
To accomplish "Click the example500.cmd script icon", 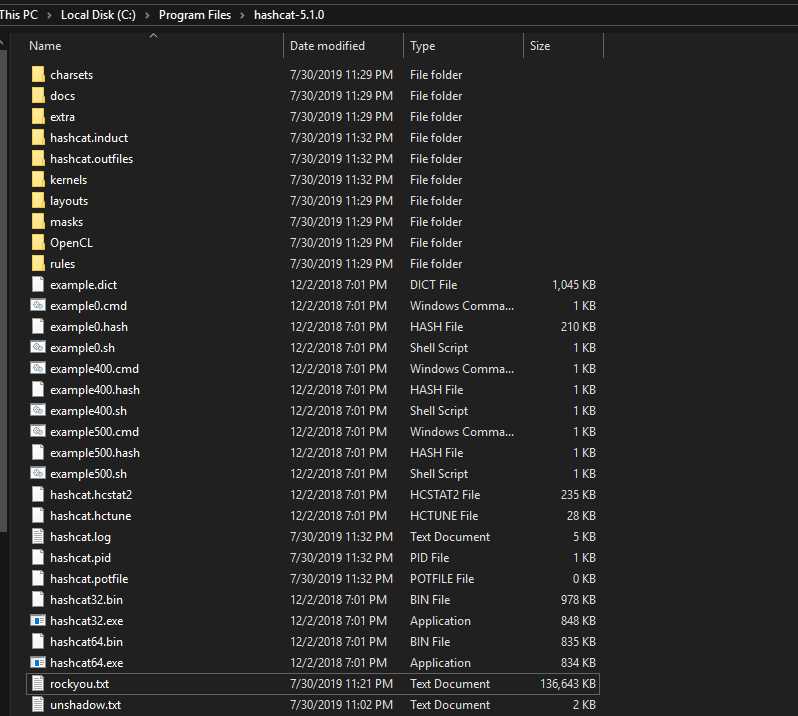I will point(38,432).
